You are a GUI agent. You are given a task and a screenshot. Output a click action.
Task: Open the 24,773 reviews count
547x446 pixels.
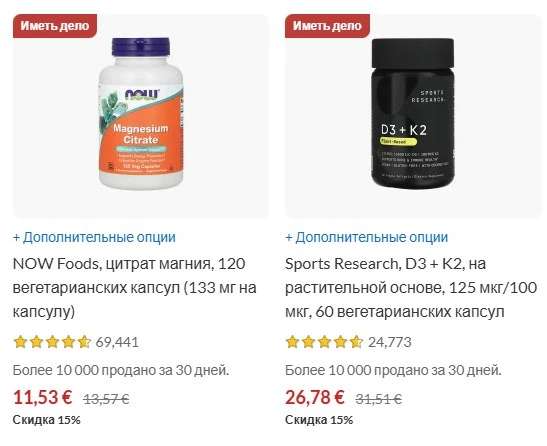coord(390,342)
